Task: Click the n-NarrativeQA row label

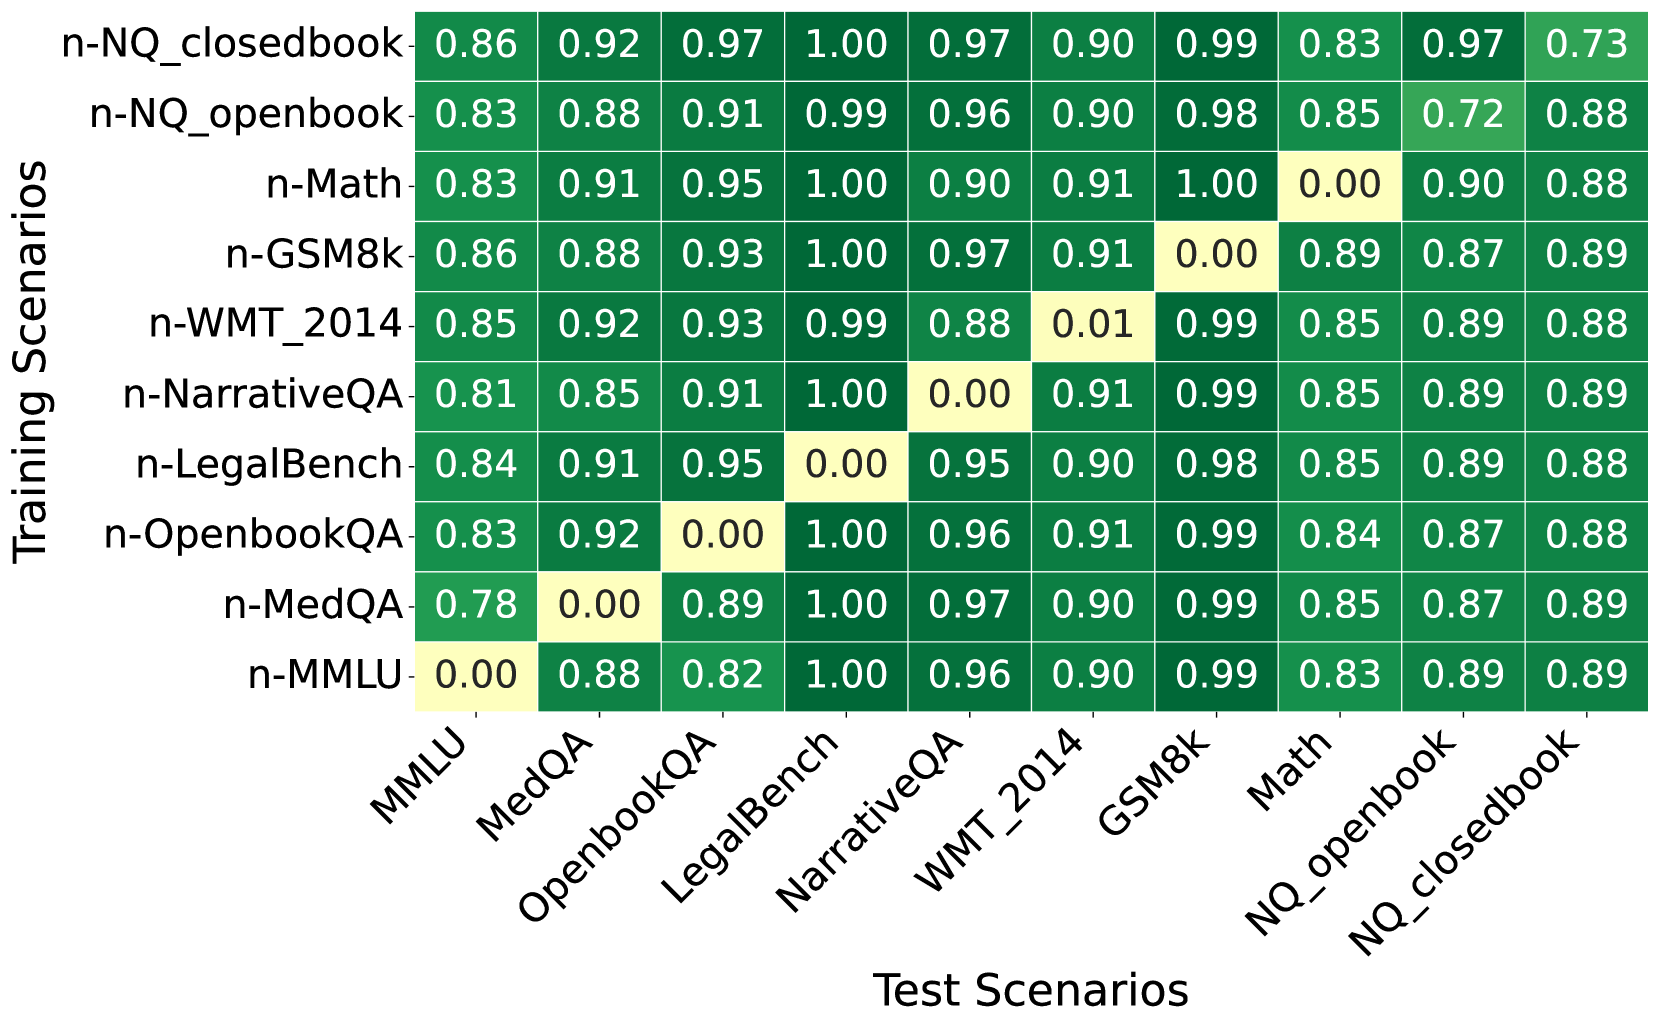Action: (x=263, y=395)
